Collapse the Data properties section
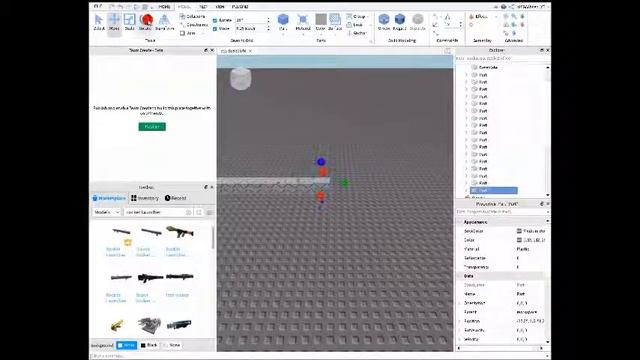This screenshot has height=360, width=640. [460, 276]
